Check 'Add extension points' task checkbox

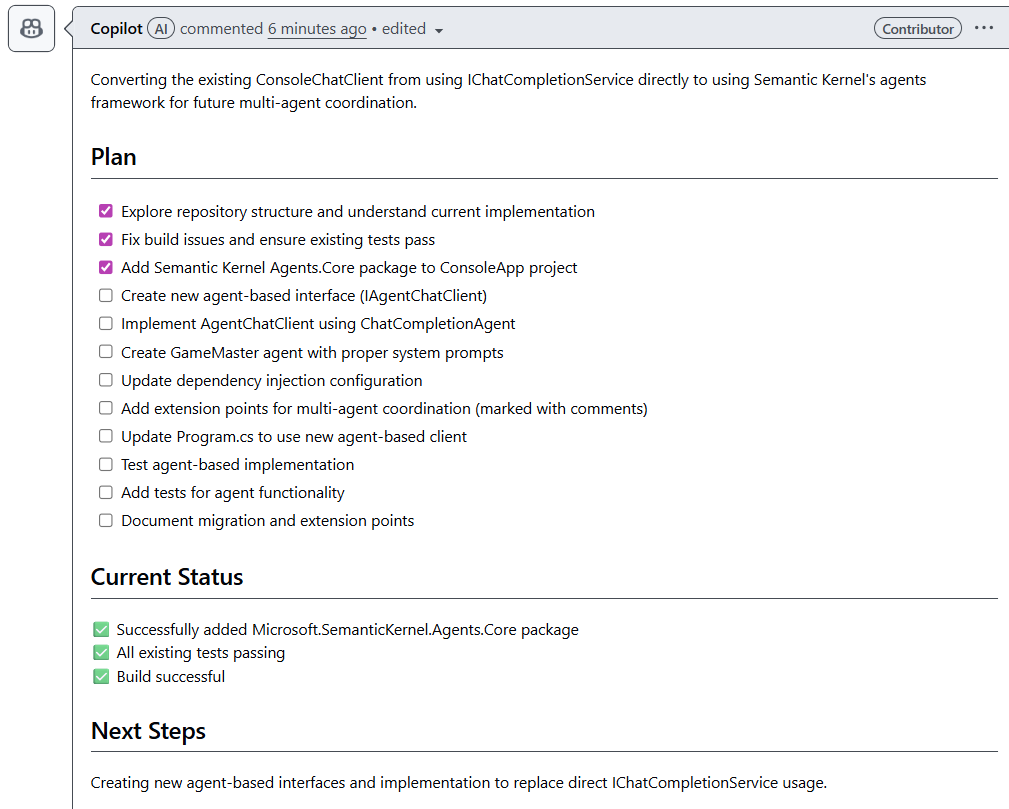[x=106, y=408]
